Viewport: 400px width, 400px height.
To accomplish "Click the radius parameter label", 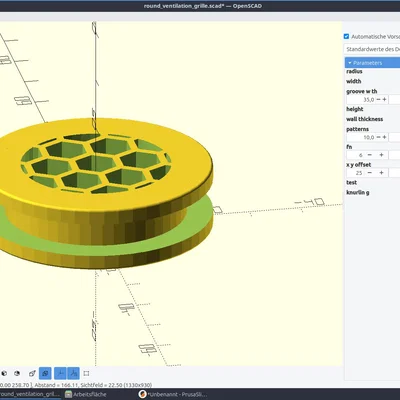I will [354, 71].
